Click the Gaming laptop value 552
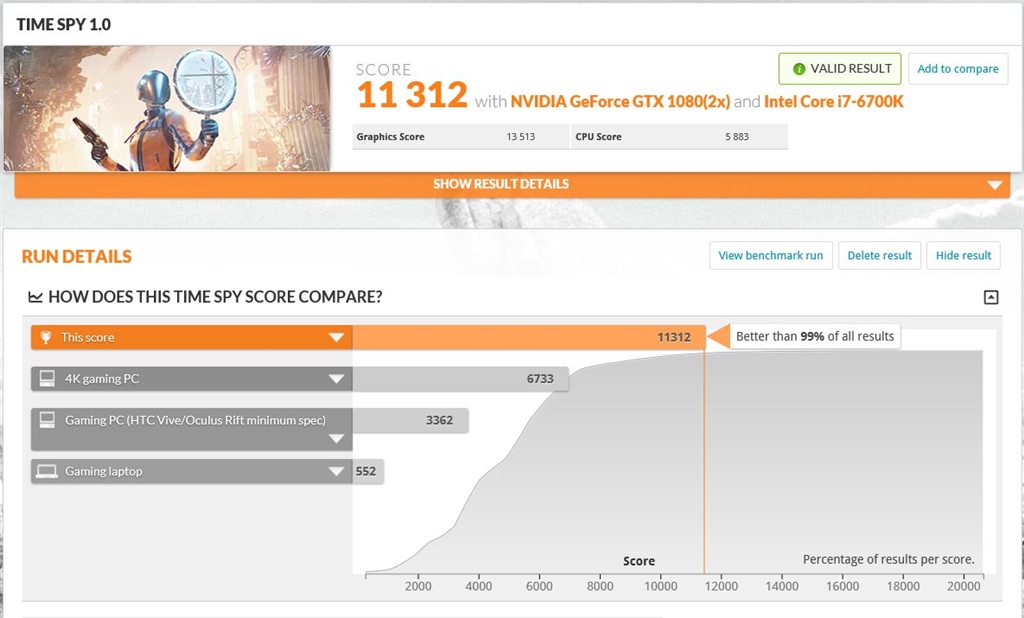The image size is (1024, 618). pyautogui.click(x=366, y=471)
